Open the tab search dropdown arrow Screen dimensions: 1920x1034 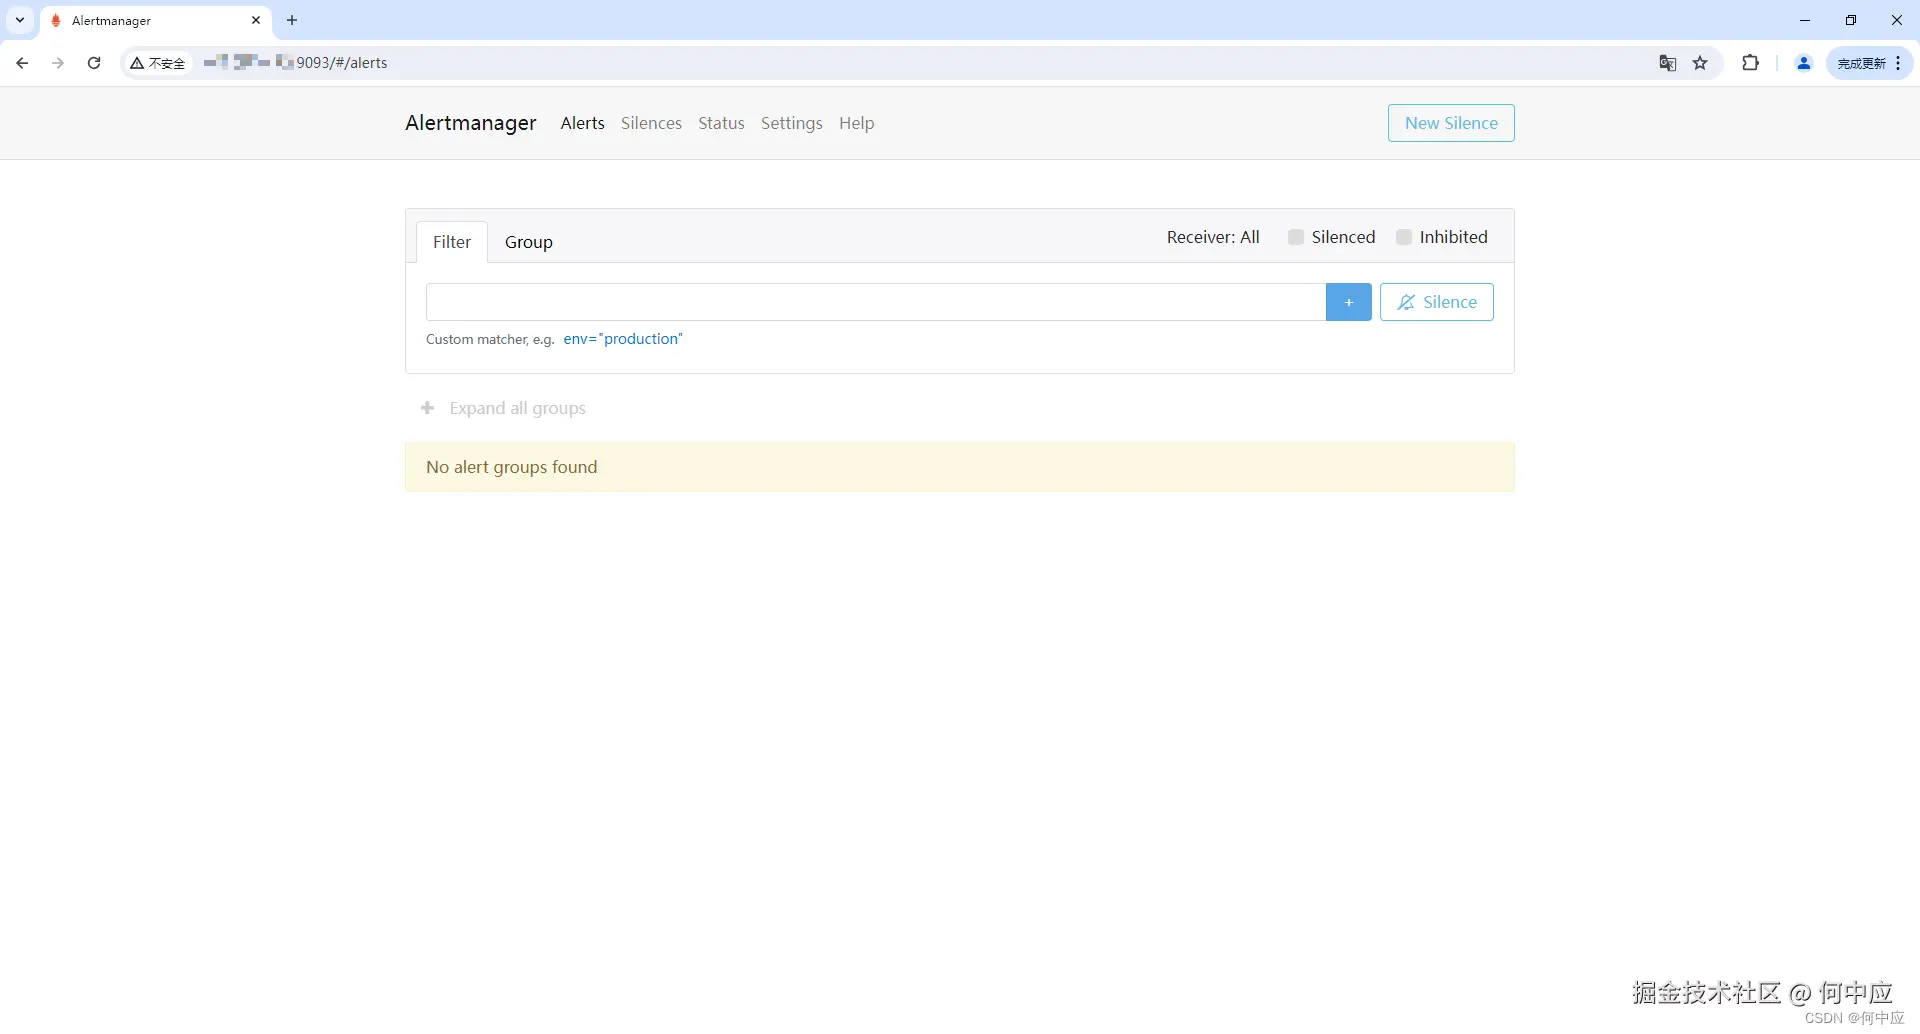tap(20, 20)
